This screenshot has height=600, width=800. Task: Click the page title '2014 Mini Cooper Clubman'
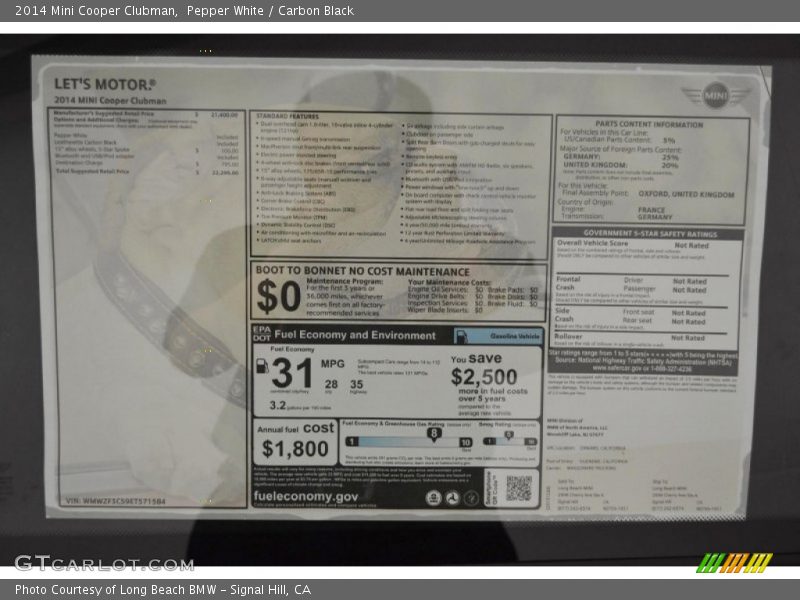(95, 11)
